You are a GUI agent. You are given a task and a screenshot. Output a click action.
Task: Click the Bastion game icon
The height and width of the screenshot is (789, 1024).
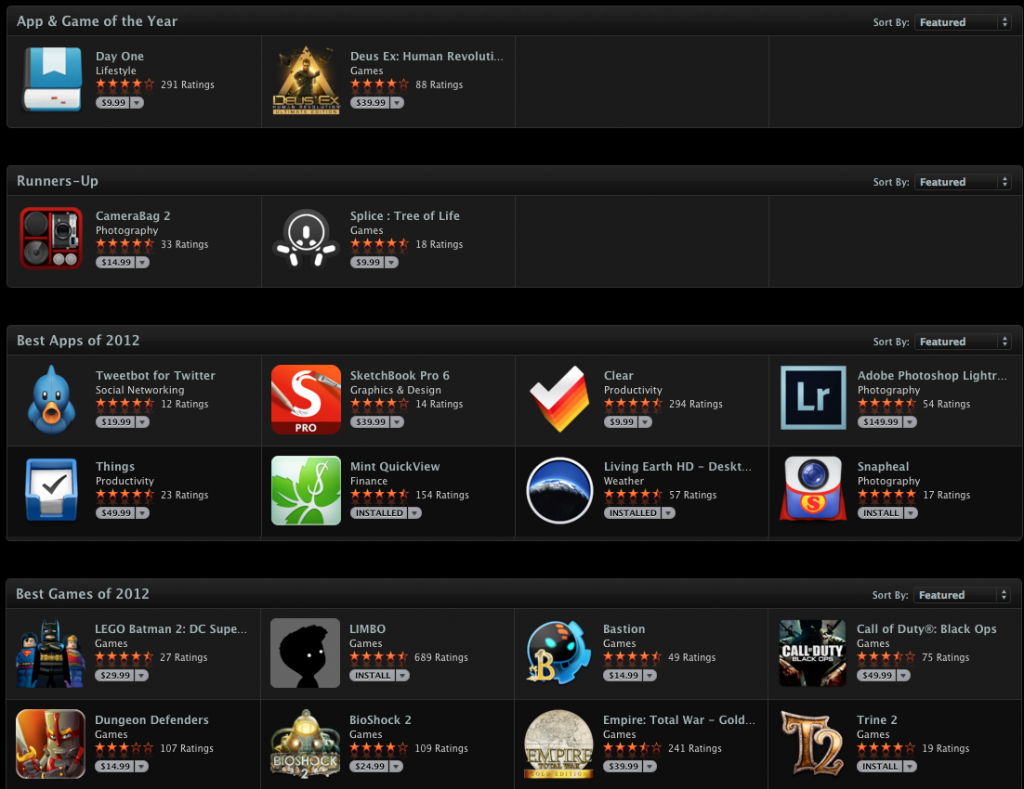click(560, 653)
